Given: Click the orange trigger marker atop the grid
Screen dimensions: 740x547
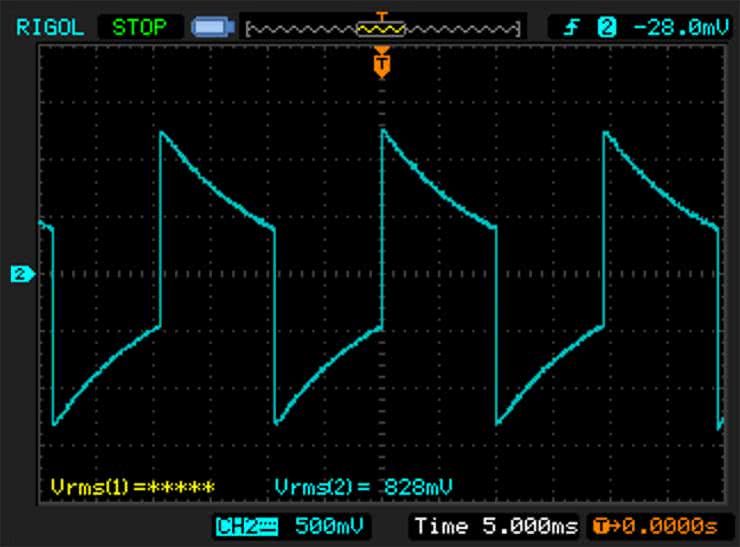Looking at the screenshot, I should pos(380,66).
